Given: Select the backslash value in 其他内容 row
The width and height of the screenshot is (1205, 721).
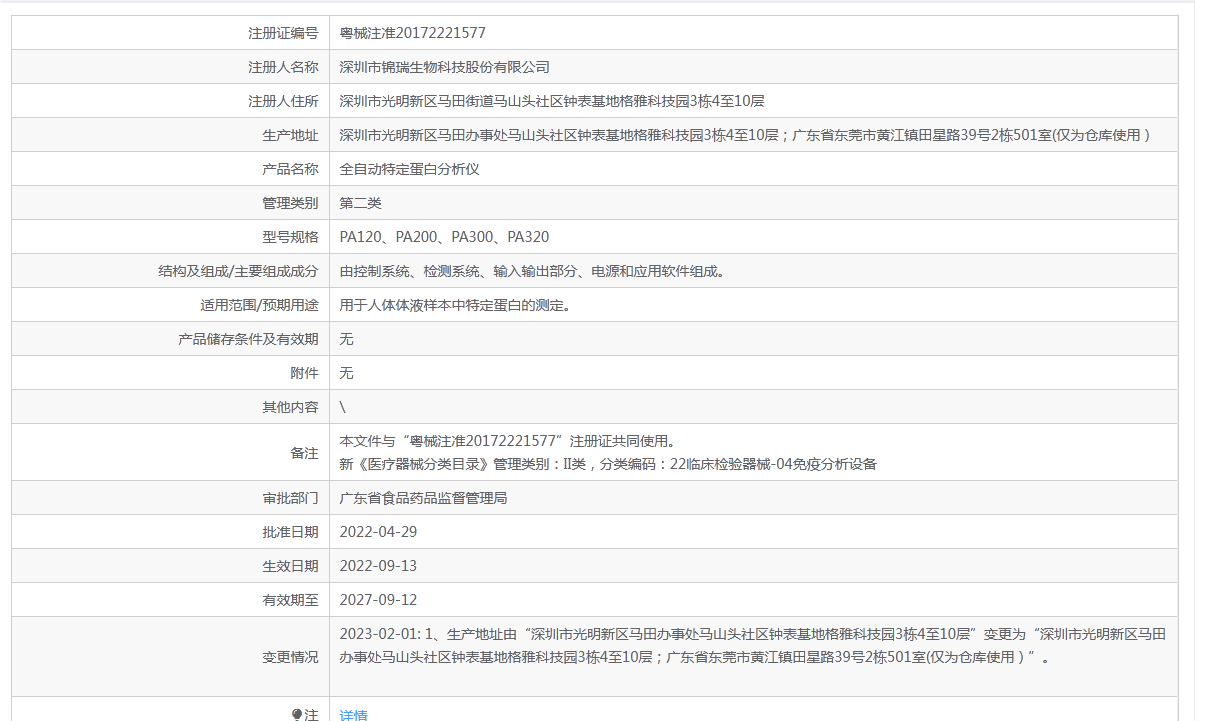Looking at the screenshot, I should pyautogui.click(x=343, y=407).
